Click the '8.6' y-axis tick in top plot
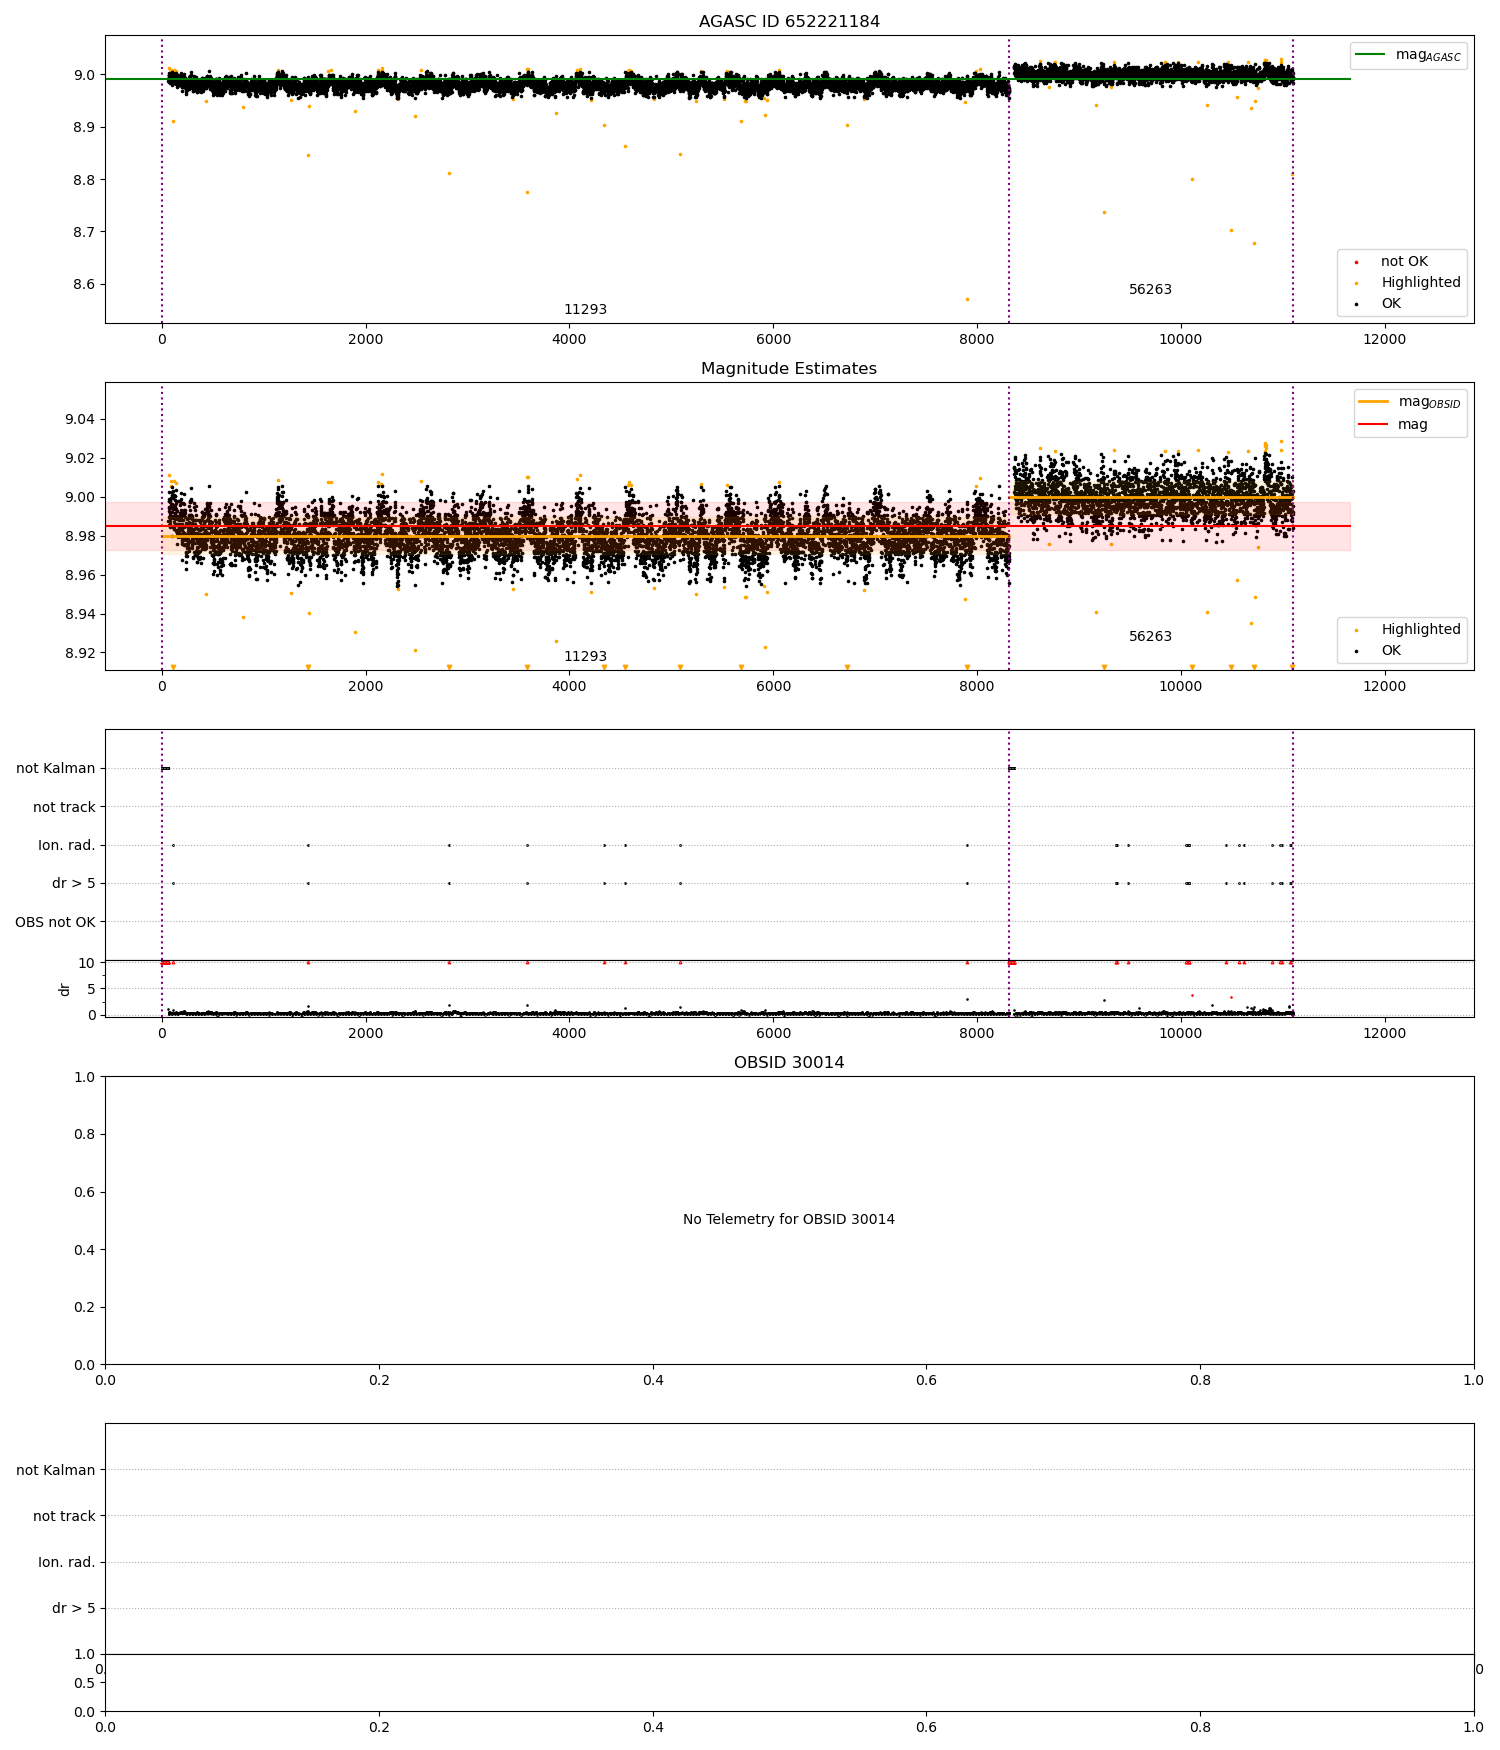Screen dimensions: 1500x1750 (84, 285)
